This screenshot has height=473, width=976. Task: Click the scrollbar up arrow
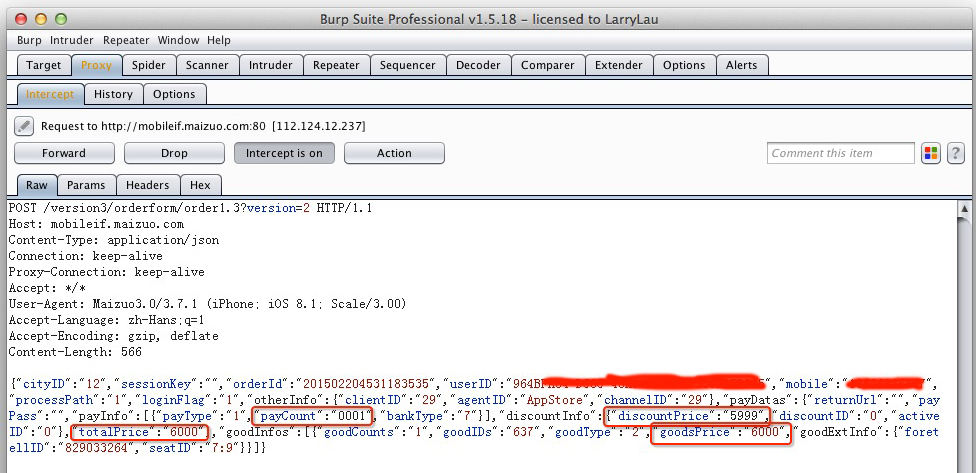965,208
